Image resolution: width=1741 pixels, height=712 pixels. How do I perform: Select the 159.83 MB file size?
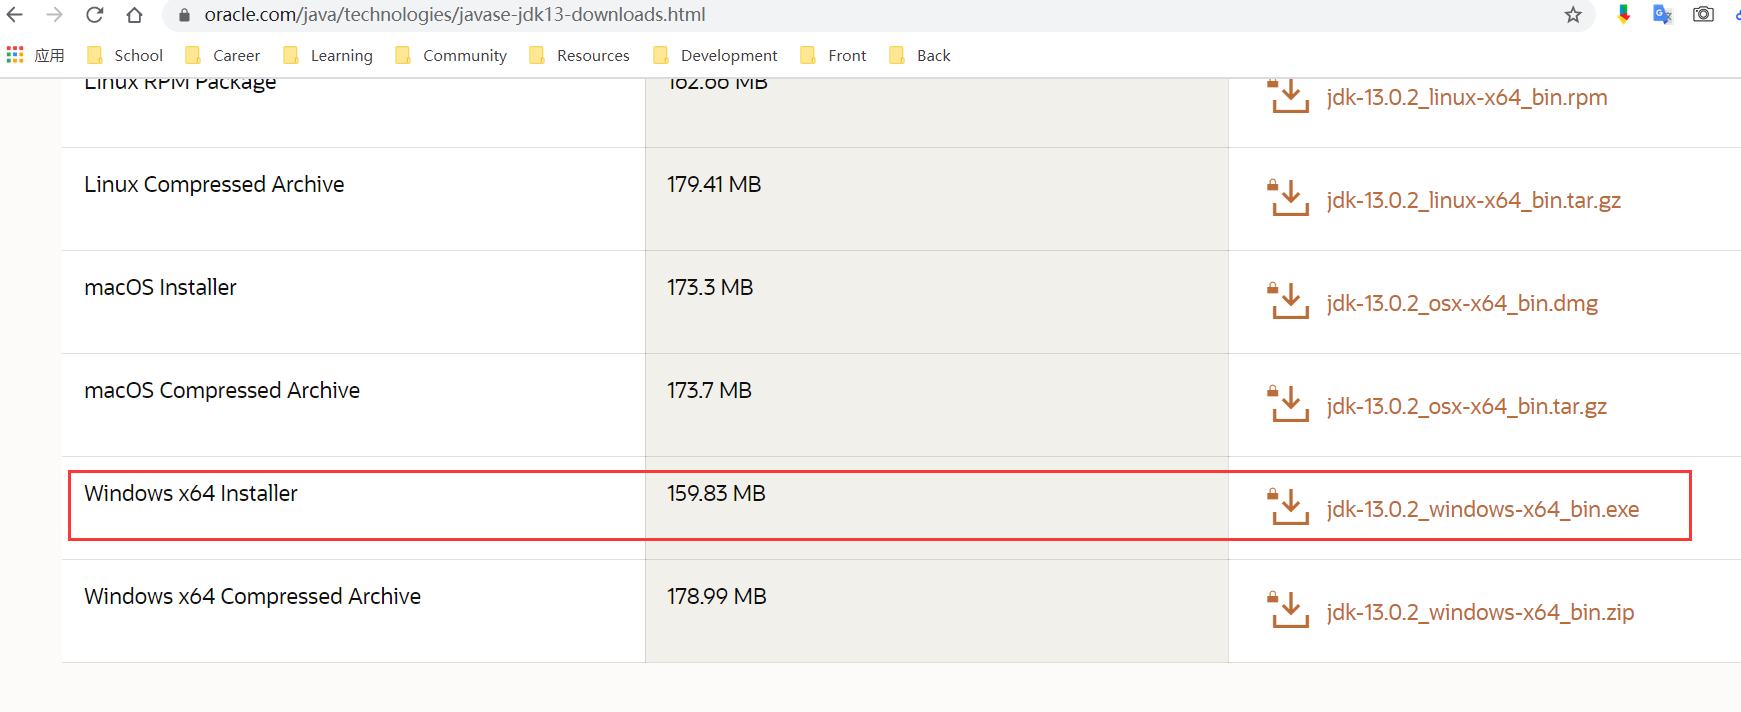pos(716,493)
